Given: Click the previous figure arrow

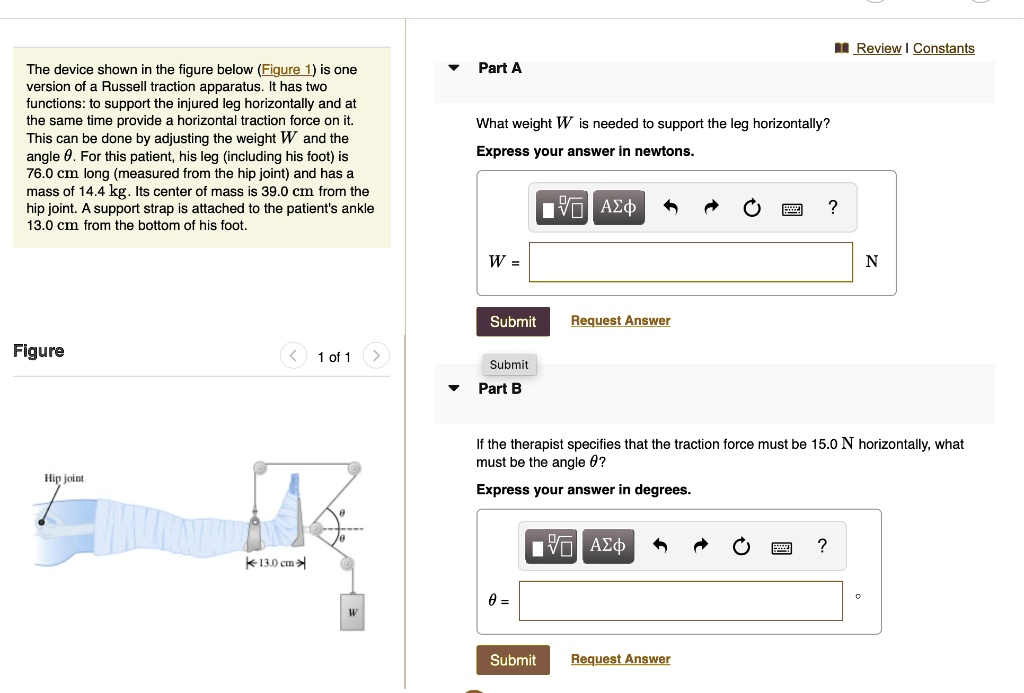Looking at the screenshot, I should click(x=293, y=355).
